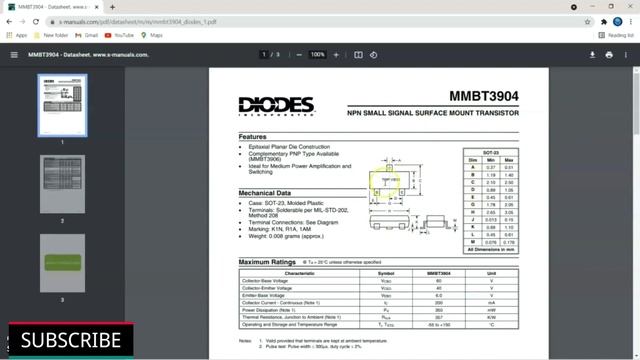Screen dimensions: 640x360
Task: Click the Maximum Ratings heading
Action: tap(267, 262)
